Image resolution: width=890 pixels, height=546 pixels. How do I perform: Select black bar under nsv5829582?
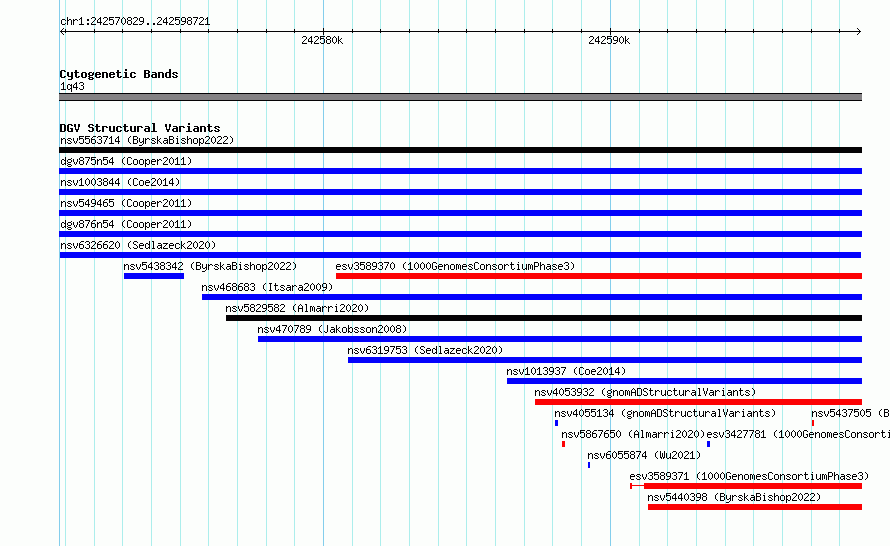click(544, 318)
